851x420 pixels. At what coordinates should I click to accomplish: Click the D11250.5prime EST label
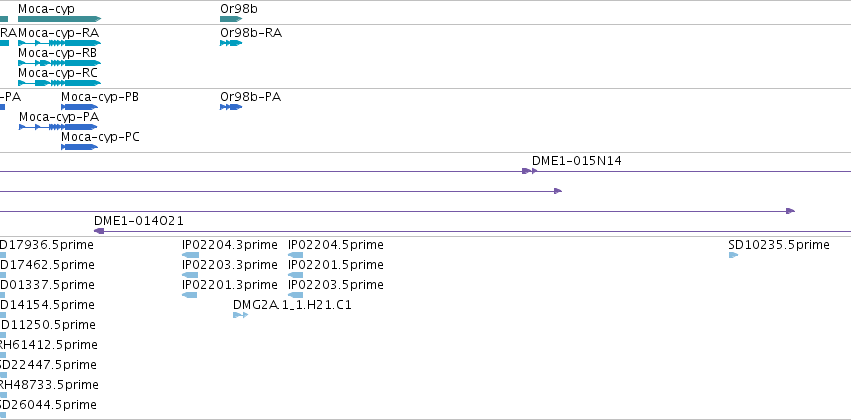point(48,325)
